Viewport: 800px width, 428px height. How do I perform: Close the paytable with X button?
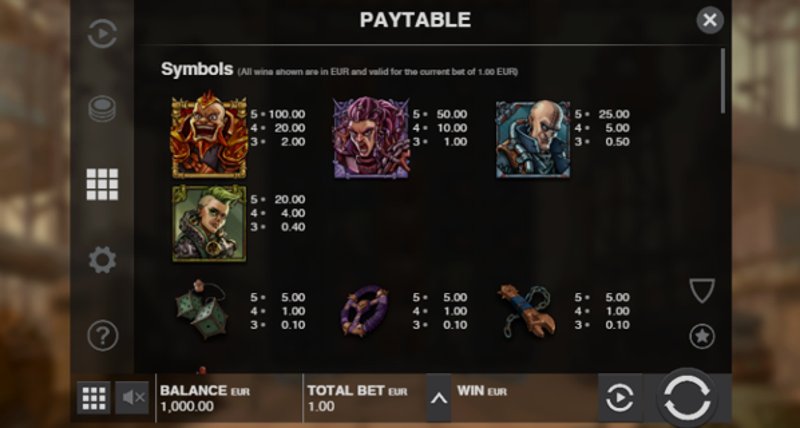(x=710, y=20)
